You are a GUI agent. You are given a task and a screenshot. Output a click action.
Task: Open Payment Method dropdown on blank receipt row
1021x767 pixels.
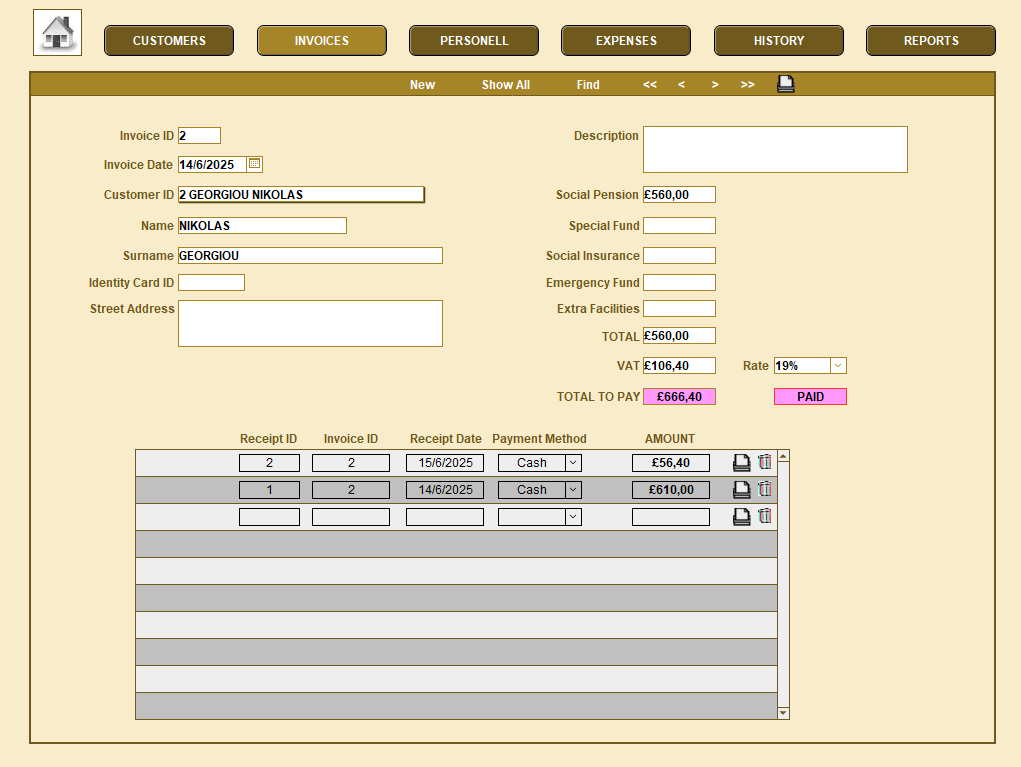[x=573, y=517]
